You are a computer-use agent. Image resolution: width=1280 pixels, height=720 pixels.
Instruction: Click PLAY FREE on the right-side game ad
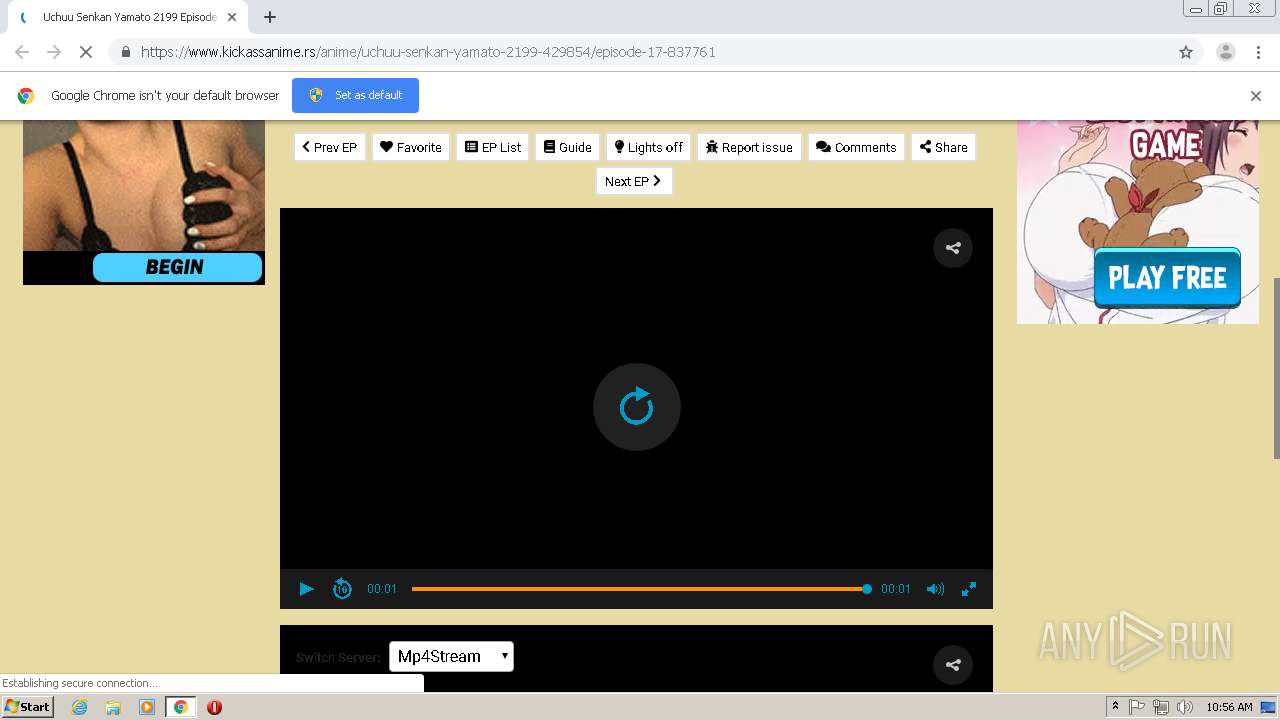(x=1167, y=278)
